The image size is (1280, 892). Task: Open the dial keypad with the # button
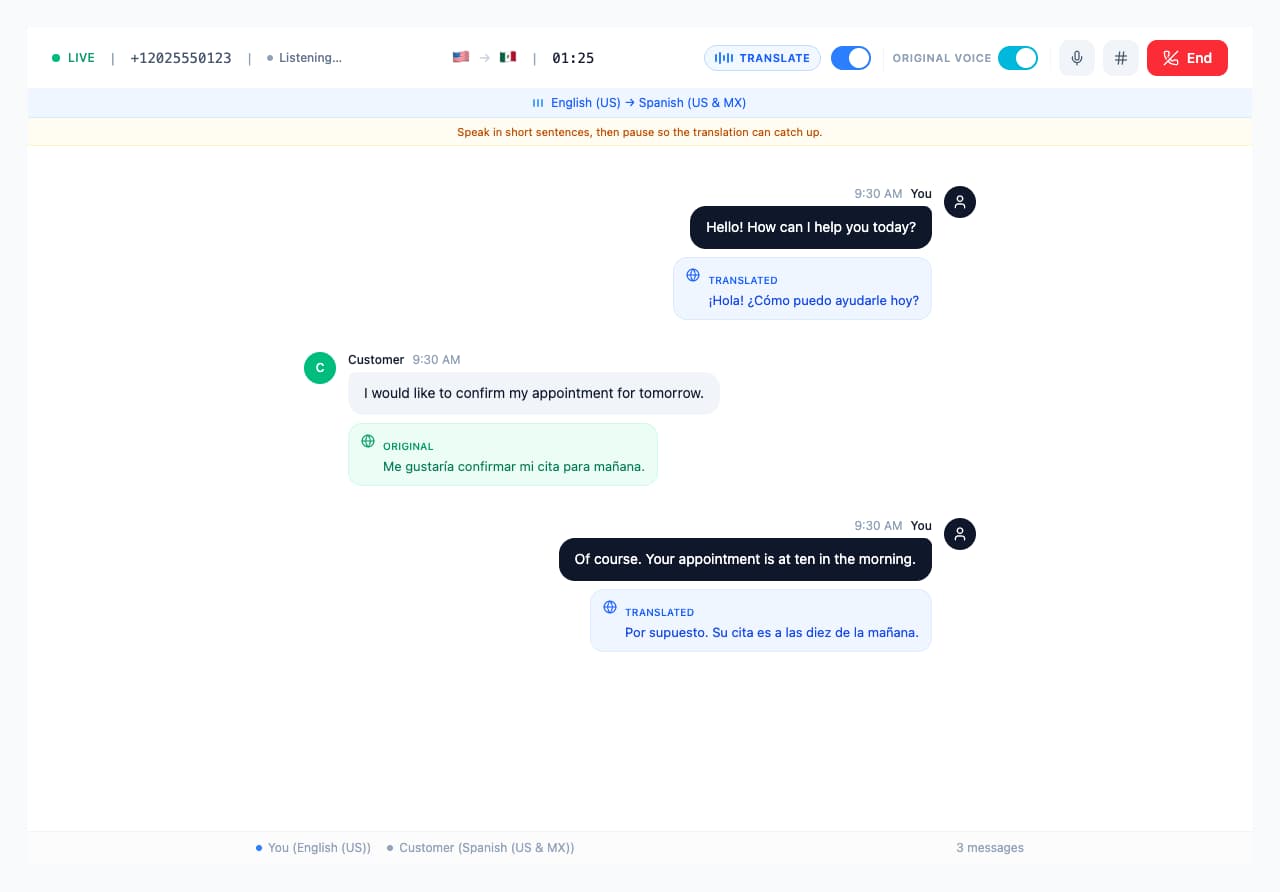(1121, 58)
